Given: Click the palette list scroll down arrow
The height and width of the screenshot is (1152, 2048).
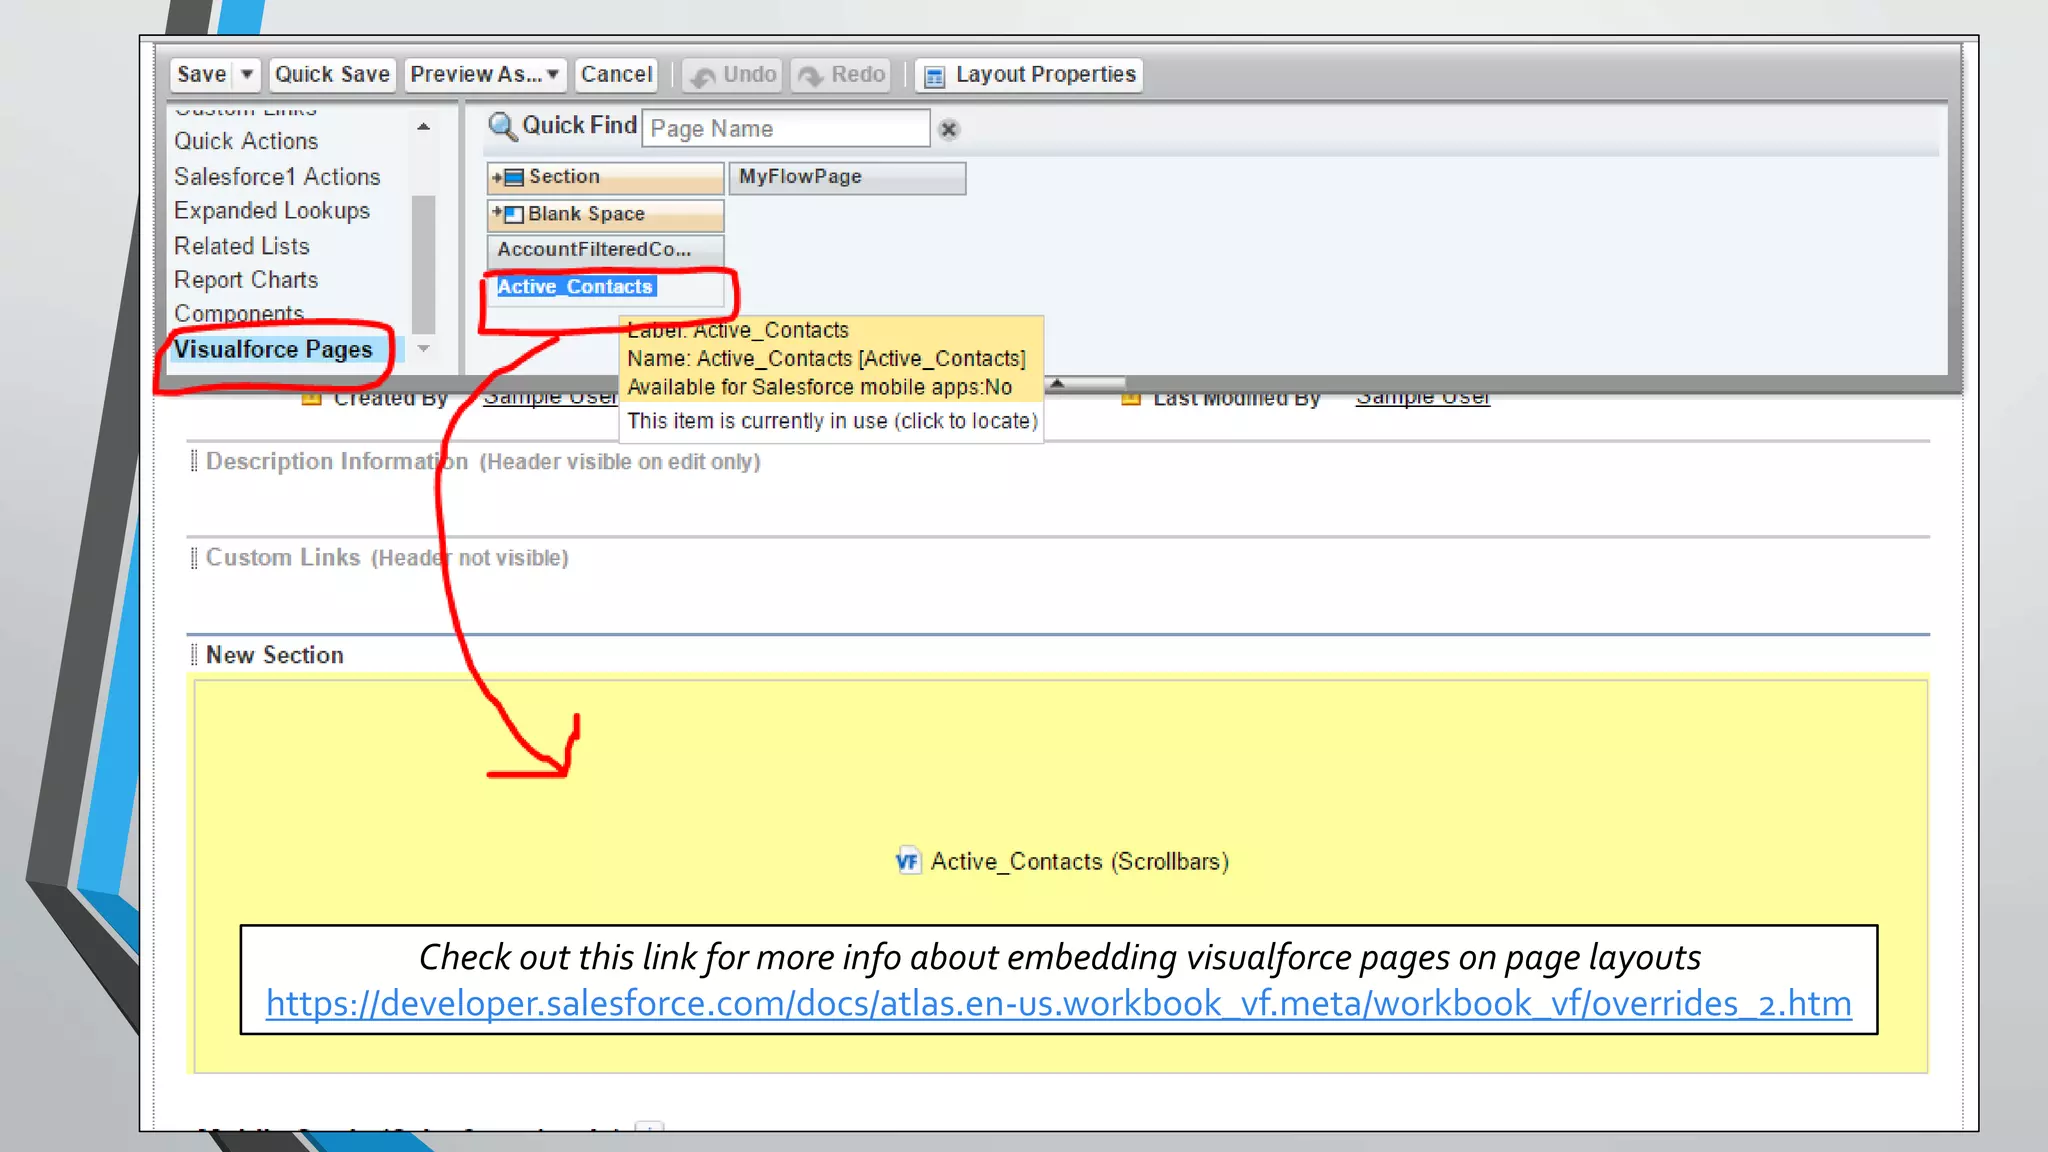Looking at the screenshot, I should click(424, 348).
